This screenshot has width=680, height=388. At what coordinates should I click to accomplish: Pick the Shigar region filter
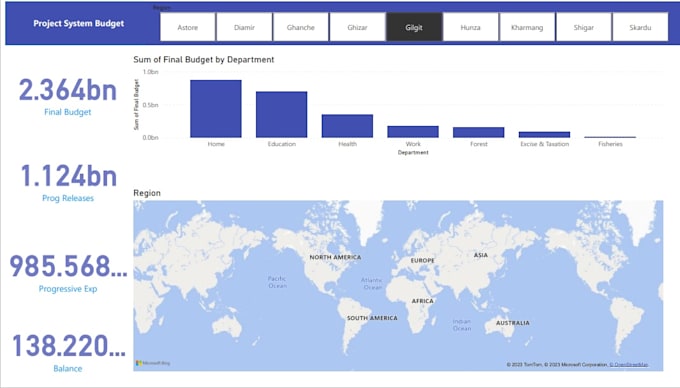[584, 27]
